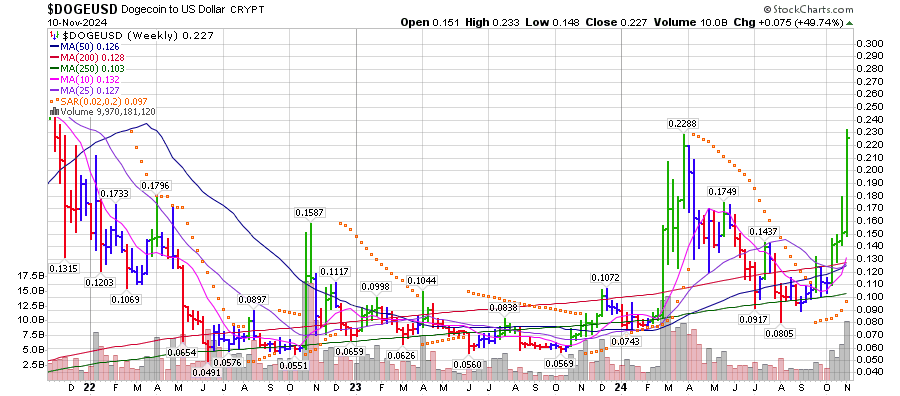Click the 0.1796 high price label
This screenshot has width=900, height=396.
tap(156, 185)
